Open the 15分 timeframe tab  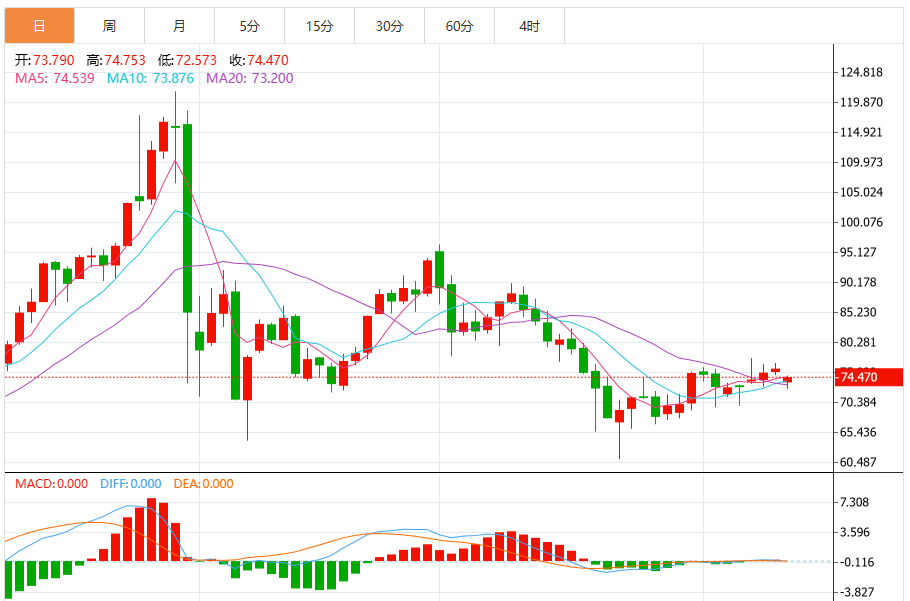click(x=319, y=26)
